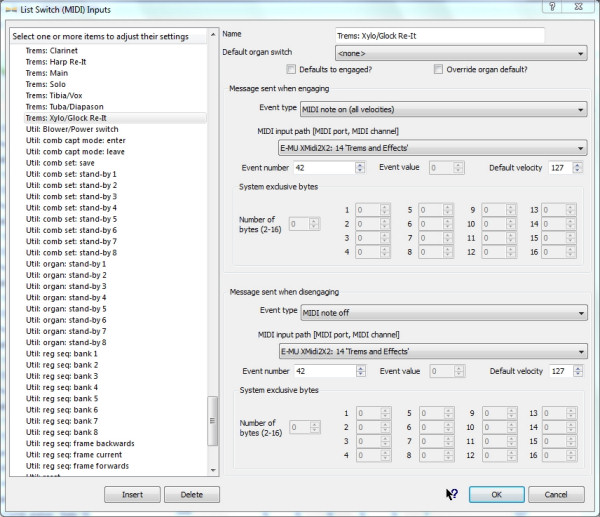Viewport: 600px width, 517px height.
Task: Increment the engaging Event number spinner
Action: coord(359,164)
